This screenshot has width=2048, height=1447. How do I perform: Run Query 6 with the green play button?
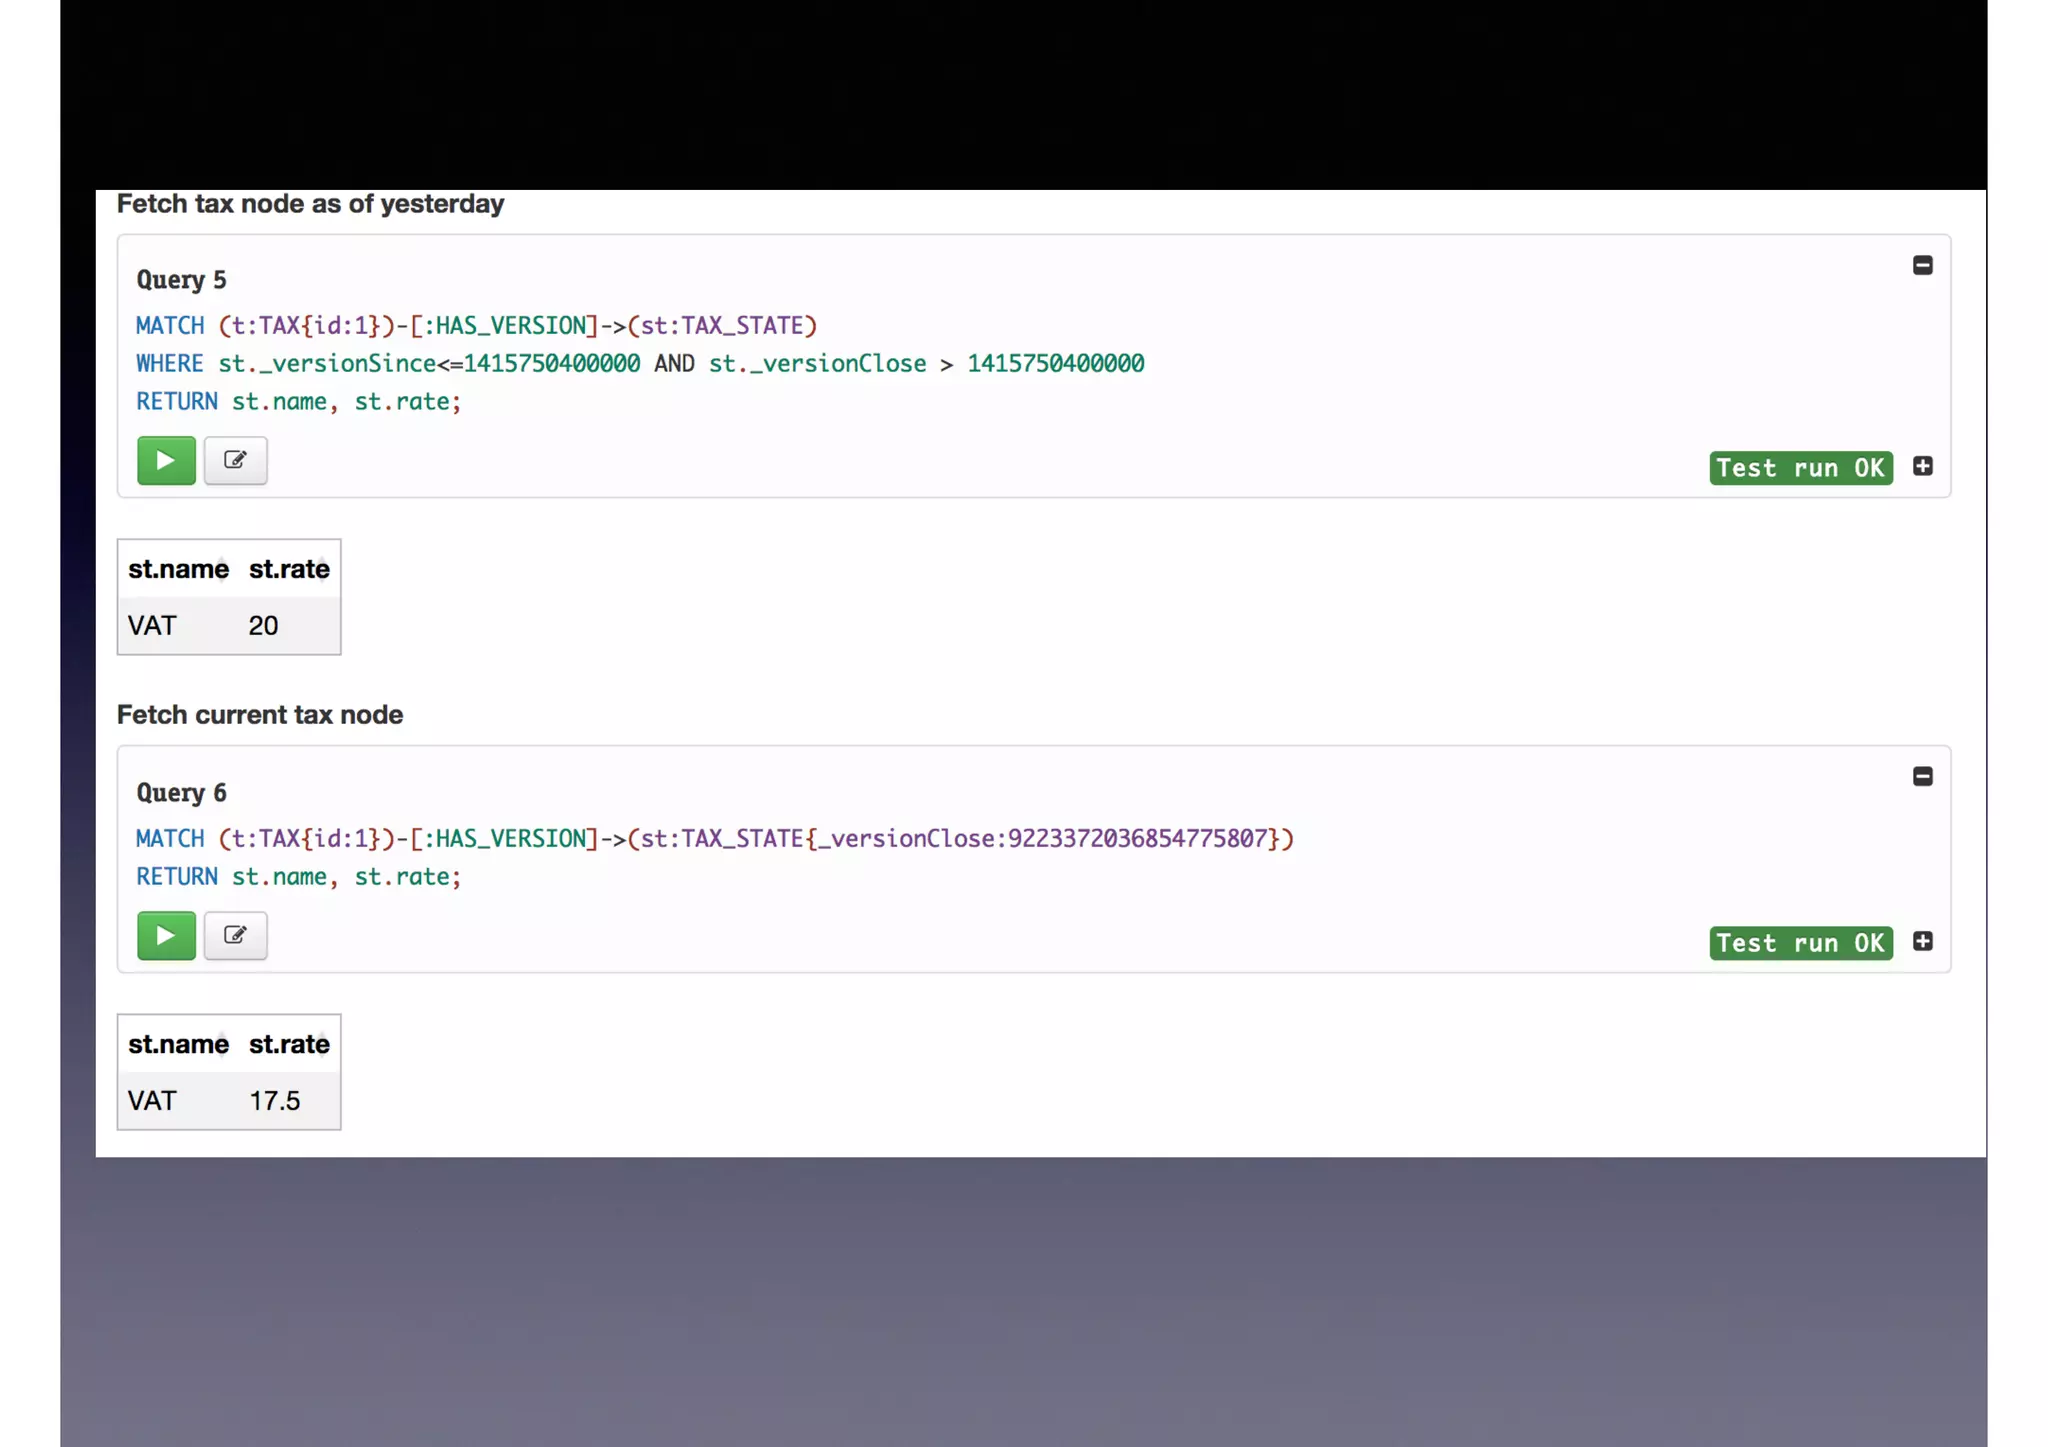(x=166, y=936)
